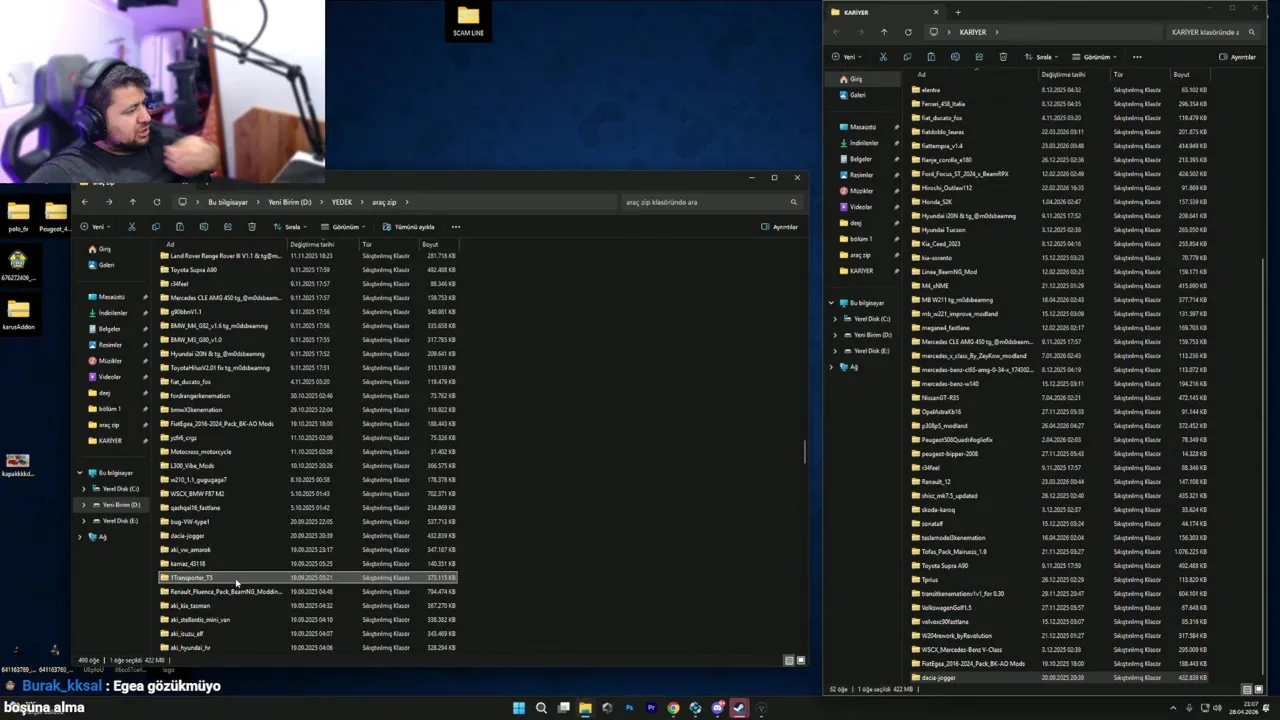1280x720 pixels.
Task: Click Yeni Birim (D:) breadcrumb segment
Action: coord(290,202)
